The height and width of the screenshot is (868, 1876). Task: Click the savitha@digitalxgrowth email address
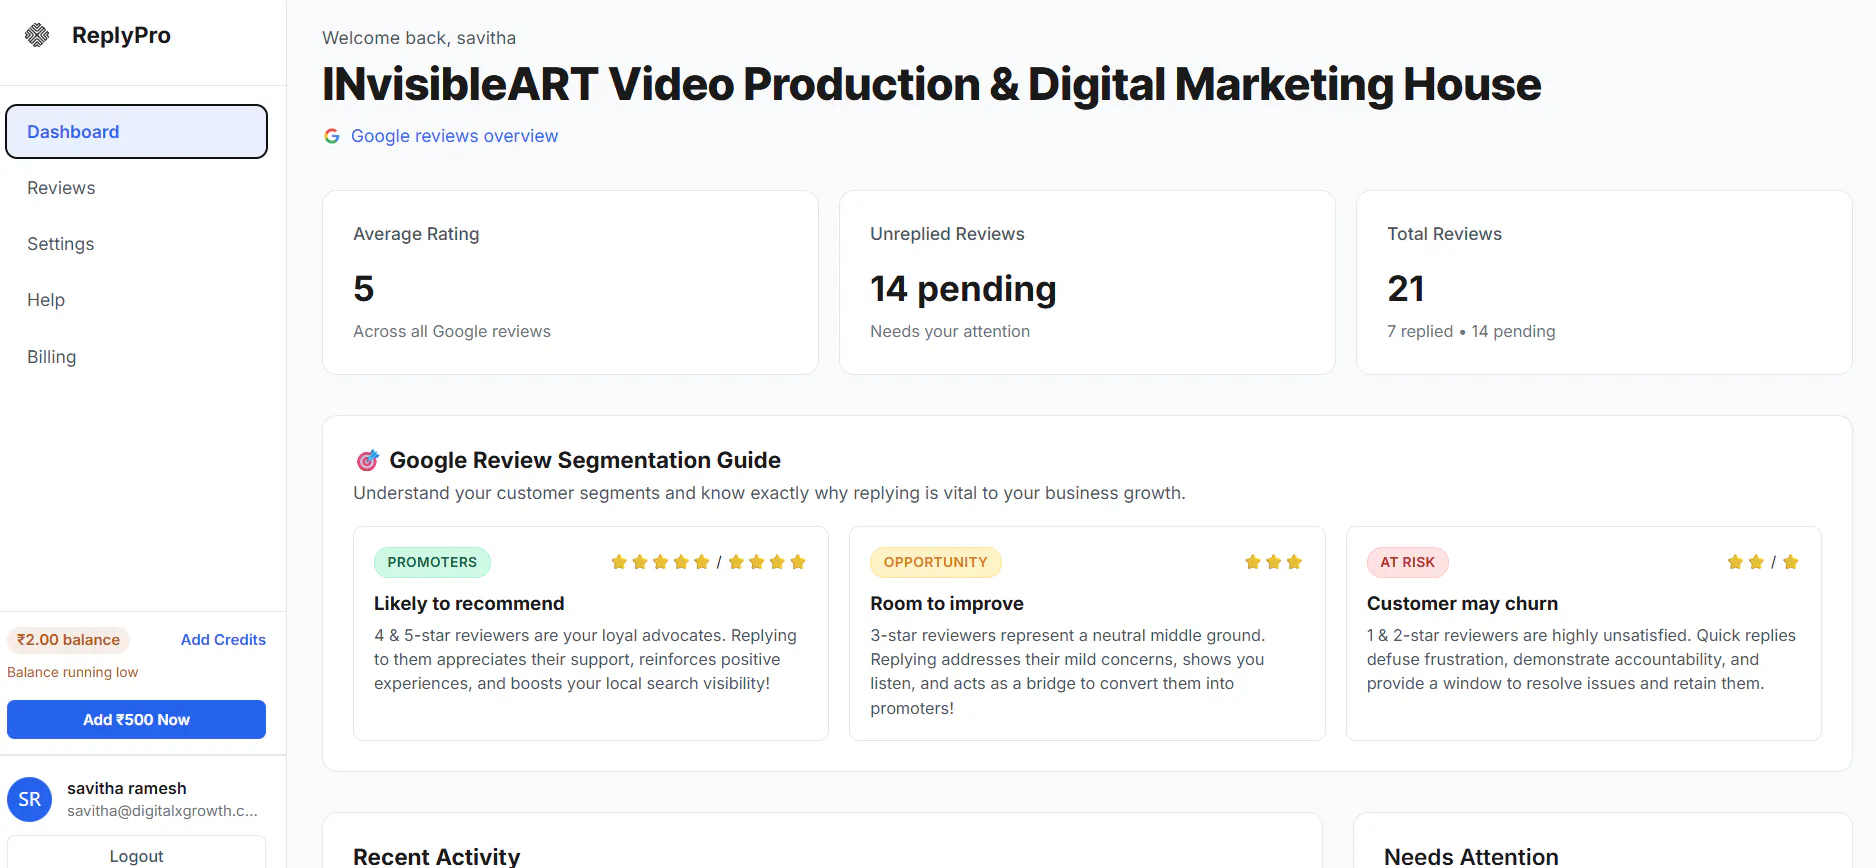162,811
